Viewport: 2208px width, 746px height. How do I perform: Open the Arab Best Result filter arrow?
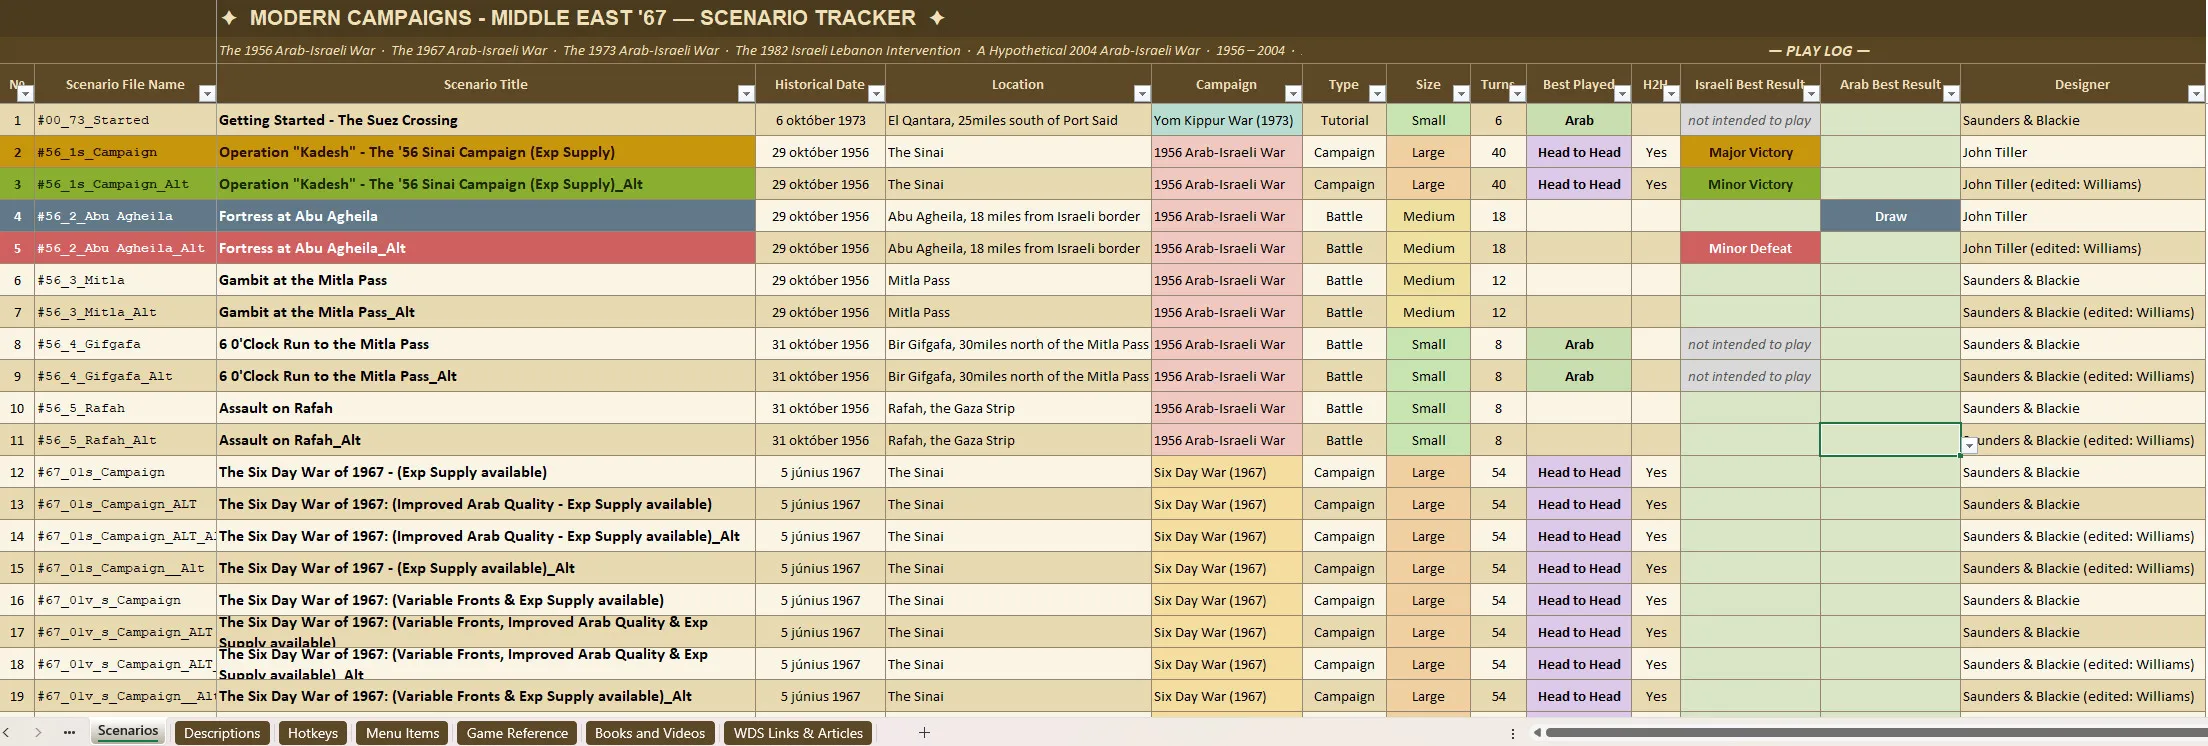1951,94
